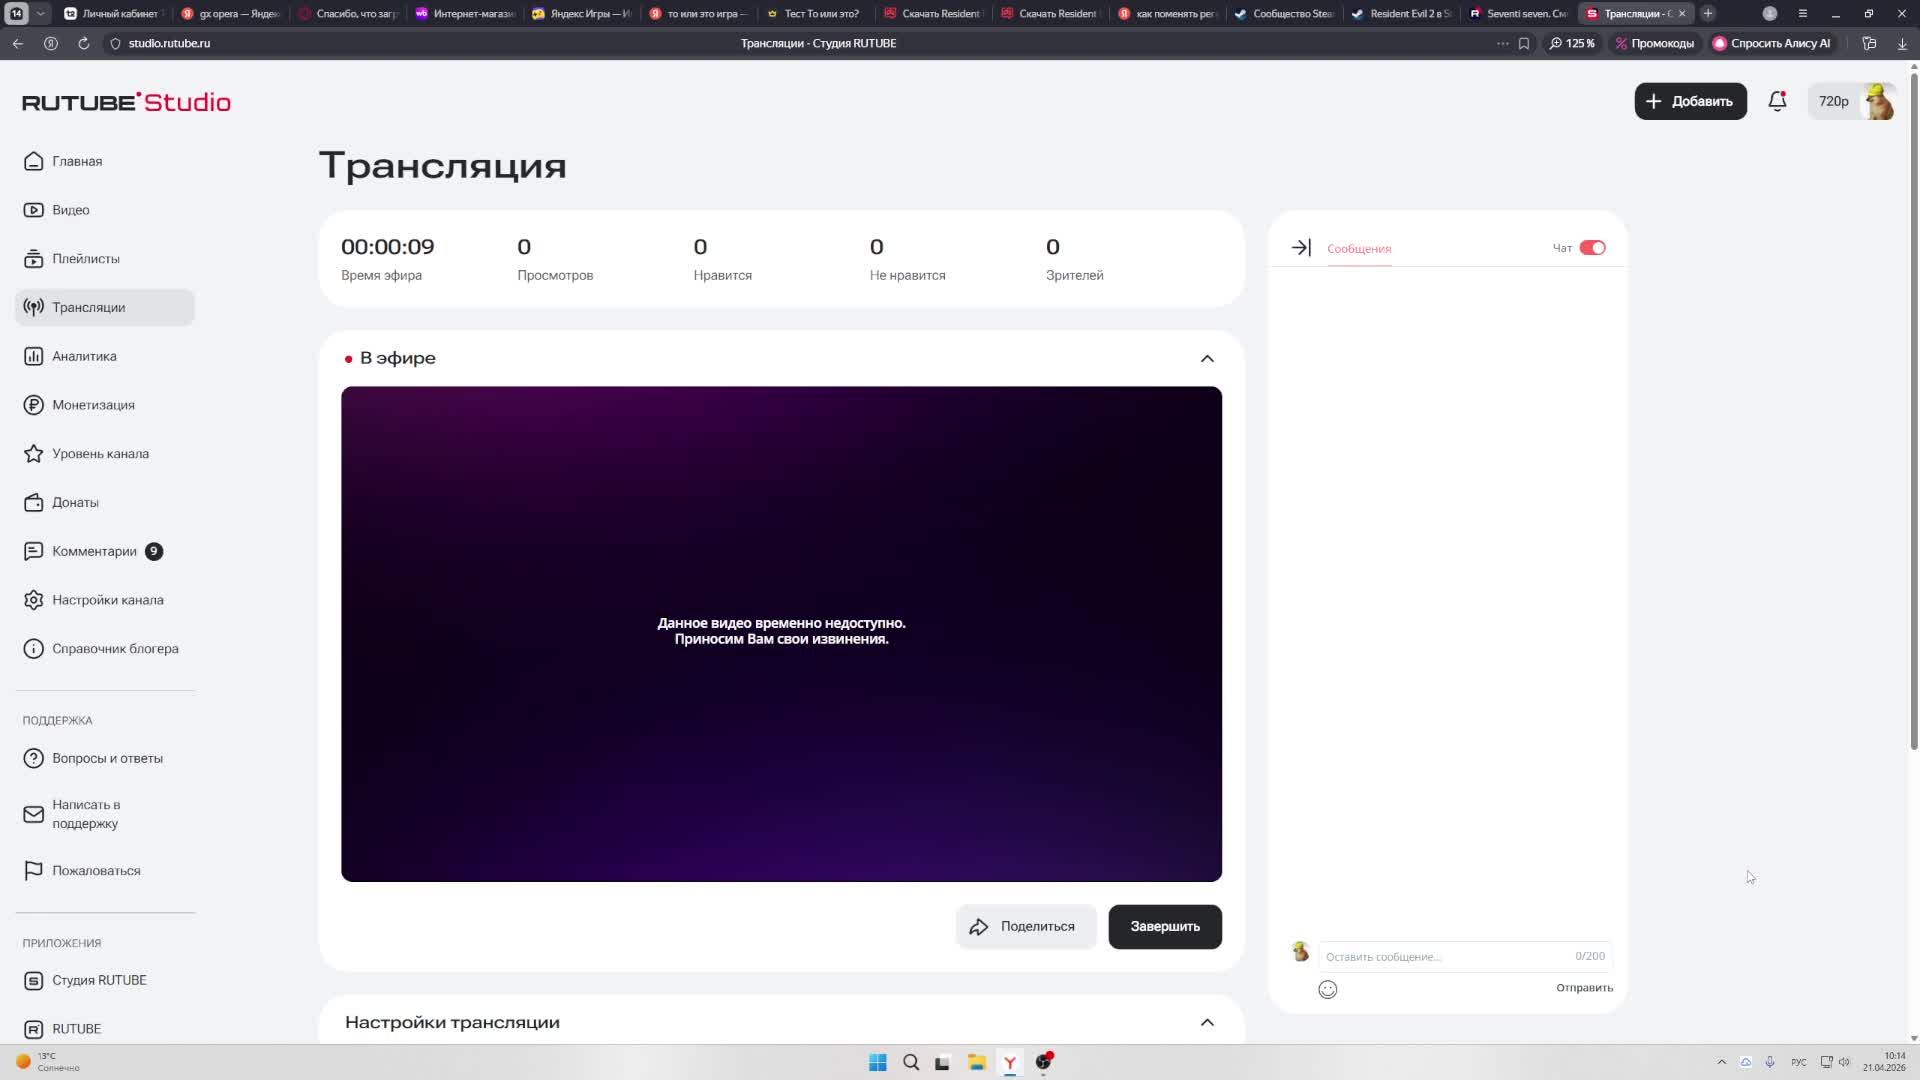This screenshot has width=1920, height=1080.
Task: Open Настройки канала gear item
Action: (107, 600)
